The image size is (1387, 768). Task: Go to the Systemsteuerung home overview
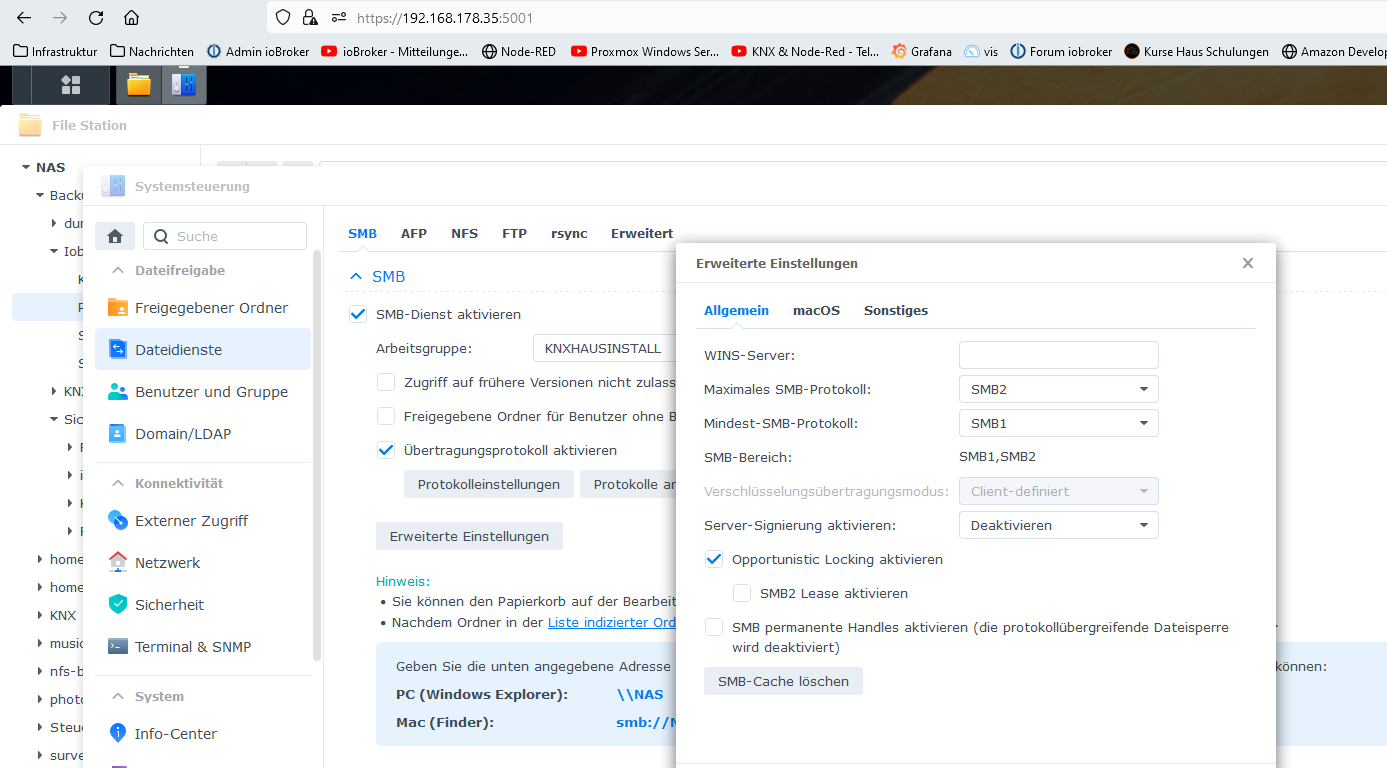(115, 236)
